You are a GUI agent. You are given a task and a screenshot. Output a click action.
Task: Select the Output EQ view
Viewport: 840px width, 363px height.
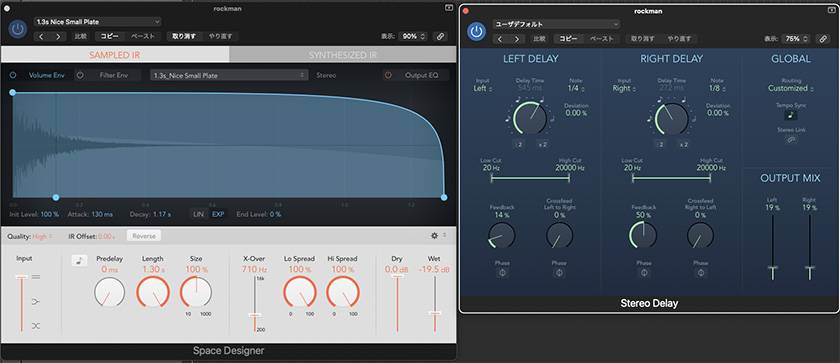(421, 75)
